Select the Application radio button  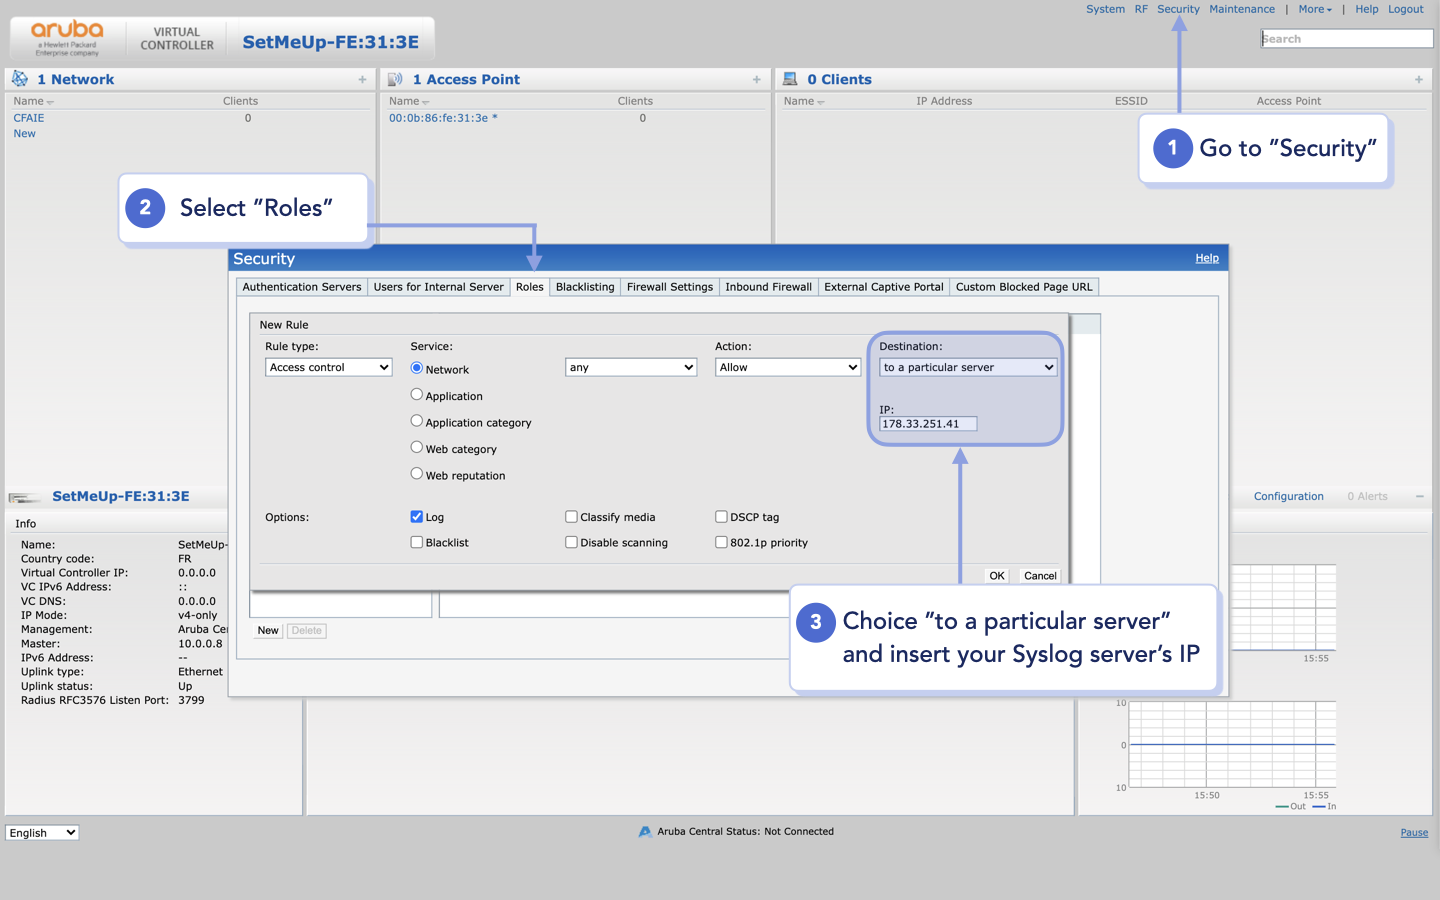point(416,394)
